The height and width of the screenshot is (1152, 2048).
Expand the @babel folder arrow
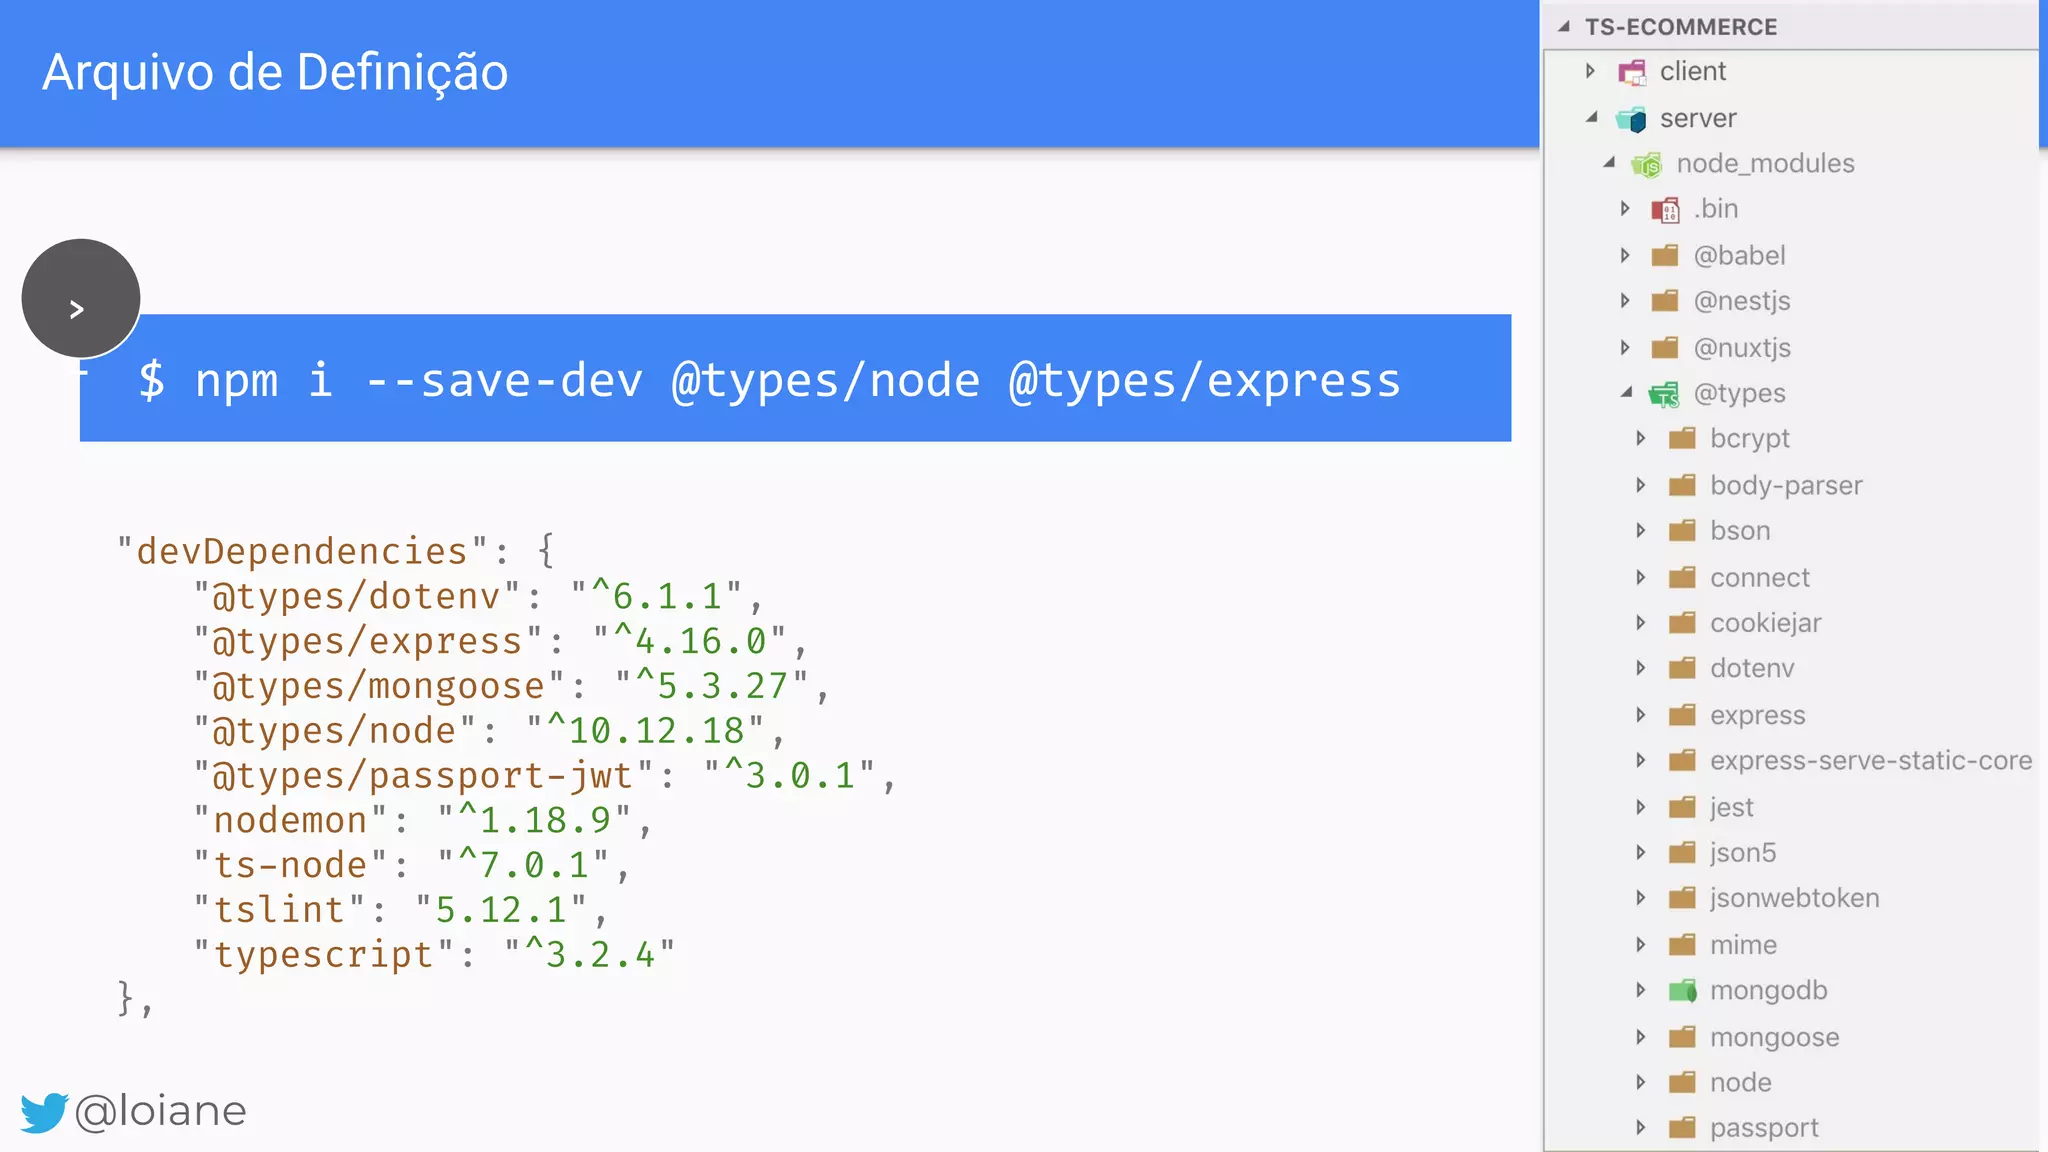point(1626,255)
